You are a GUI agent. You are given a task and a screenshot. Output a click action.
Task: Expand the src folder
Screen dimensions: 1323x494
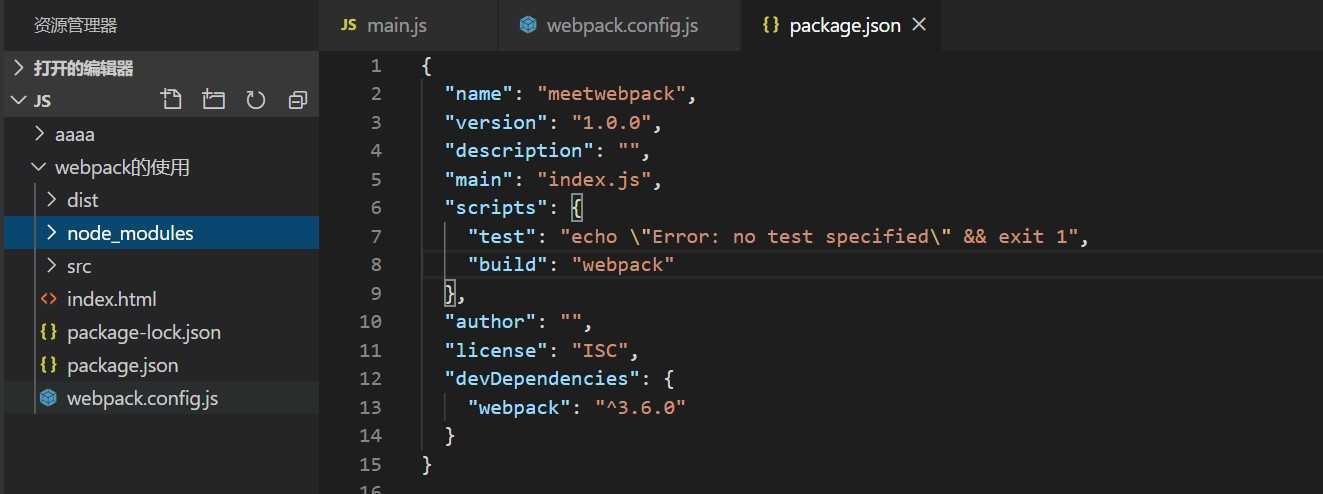tap(52, 266)
